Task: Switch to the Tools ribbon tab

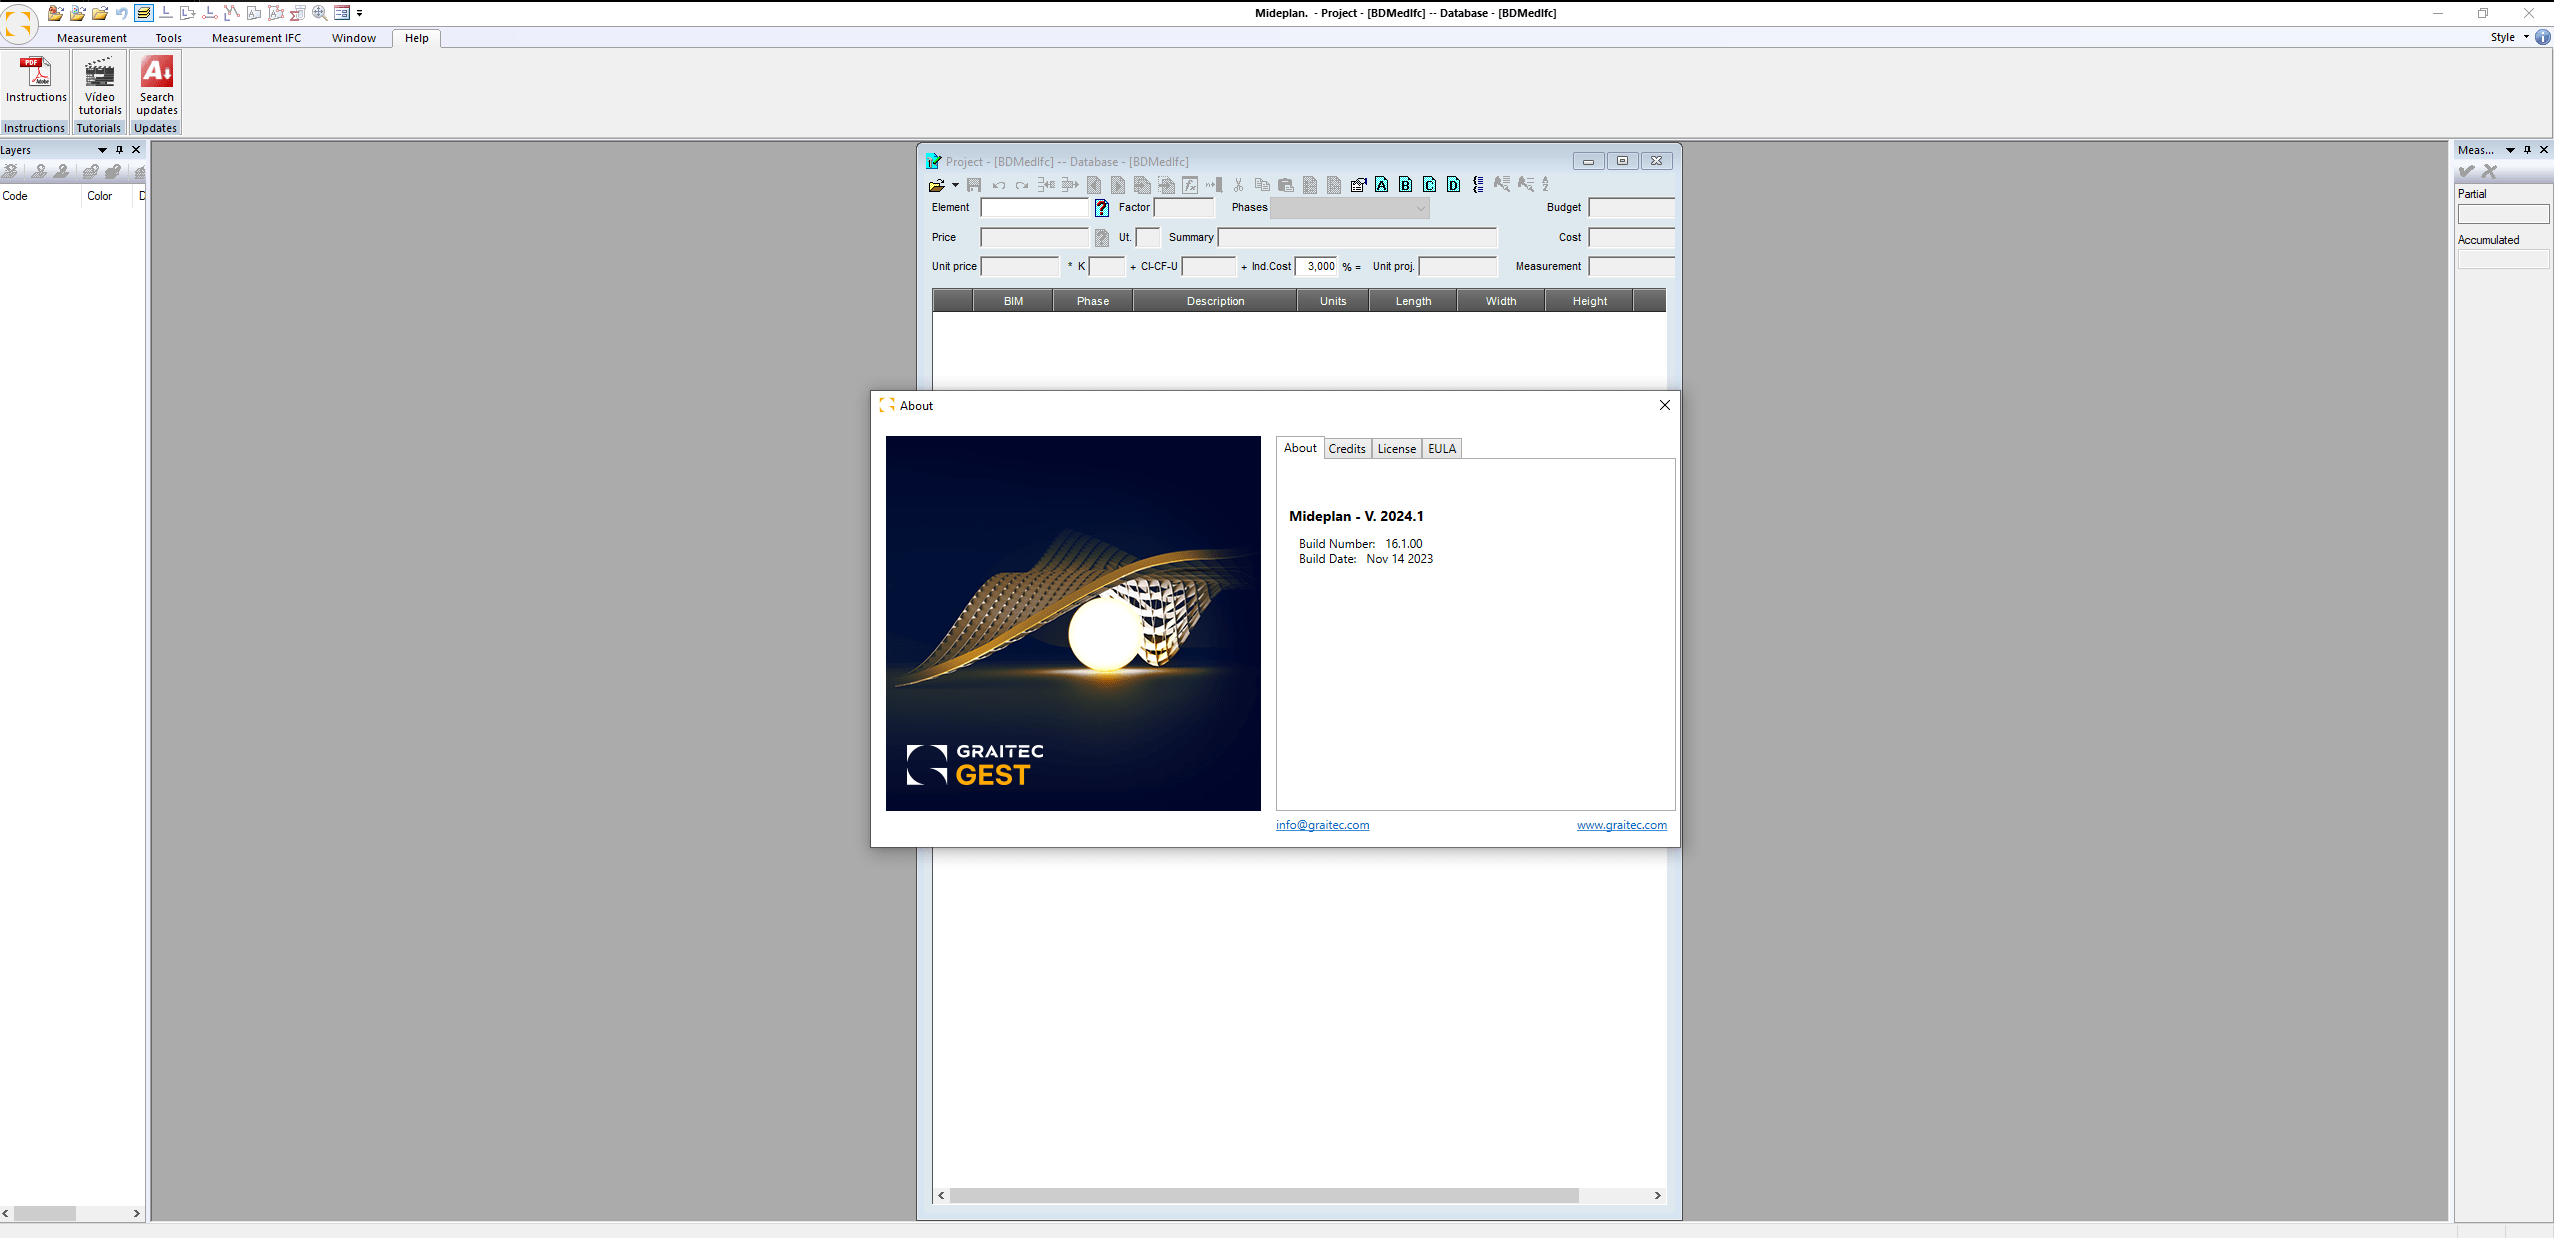Action: (169, 38)
